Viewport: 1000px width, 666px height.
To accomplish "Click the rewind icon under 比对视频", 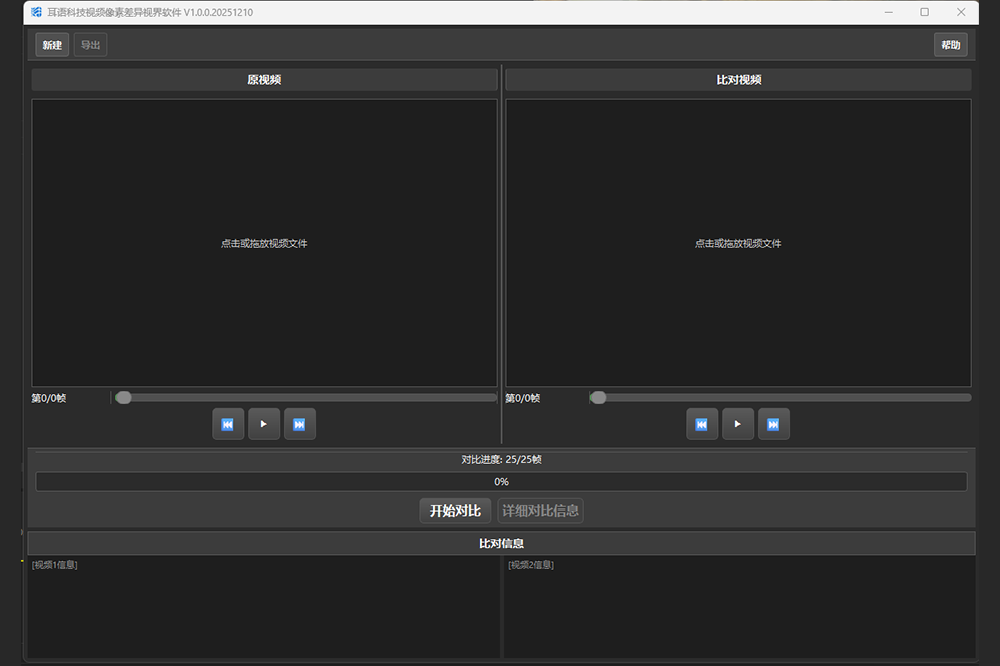I will point(701,424).
